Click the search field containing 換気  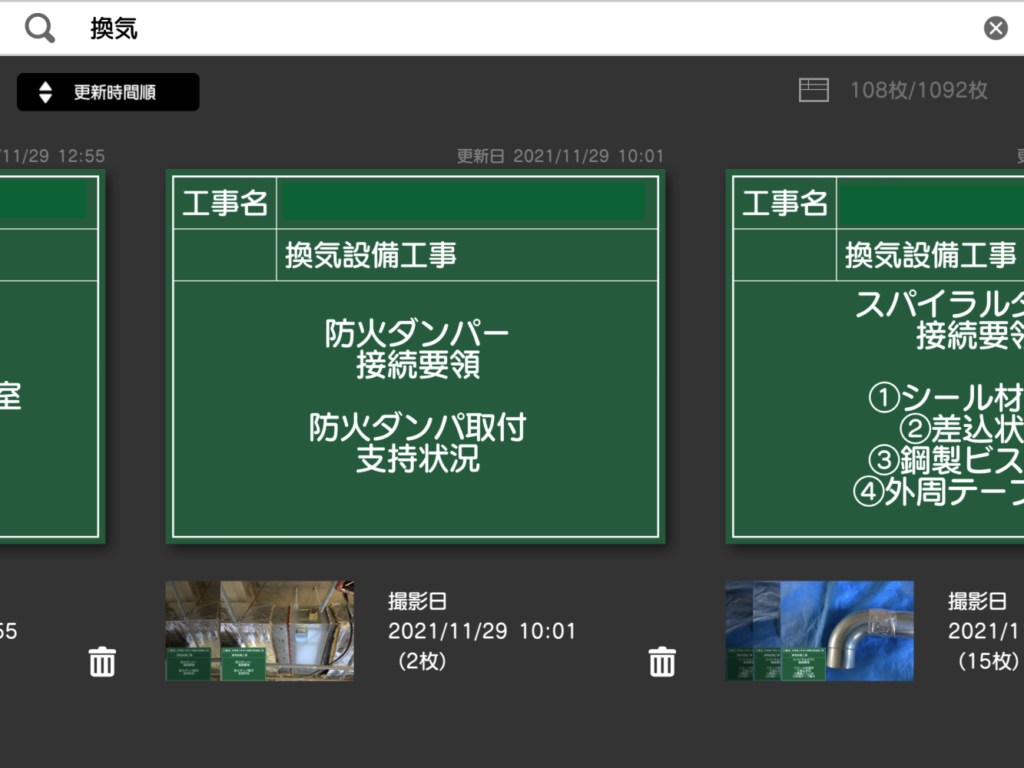[x=512, y=29]
